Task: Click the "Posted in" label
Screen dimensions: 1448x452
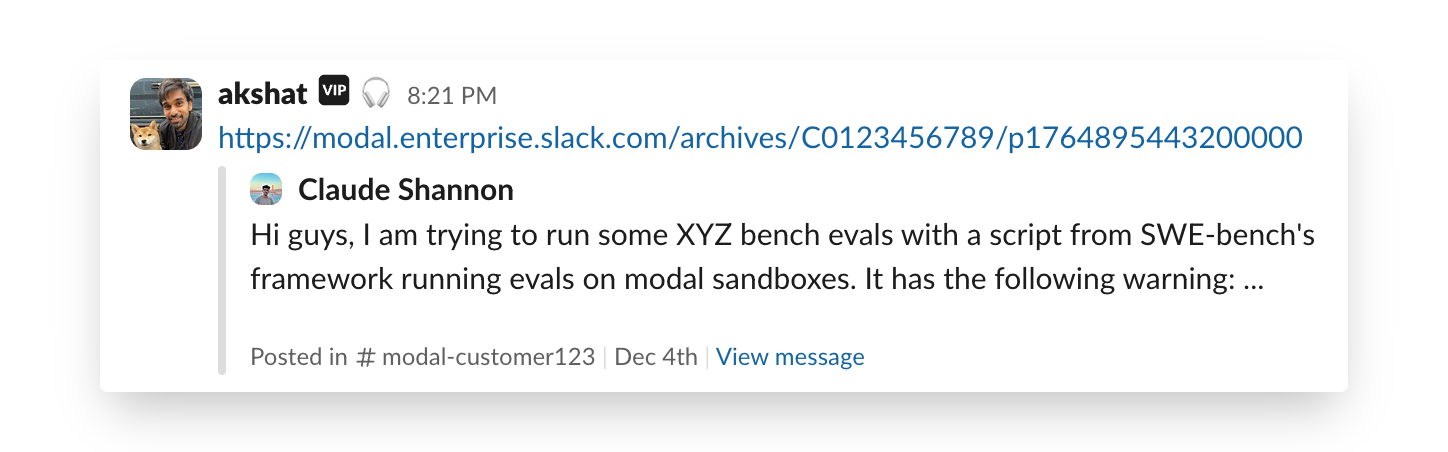Action: [x=298, y=357]
